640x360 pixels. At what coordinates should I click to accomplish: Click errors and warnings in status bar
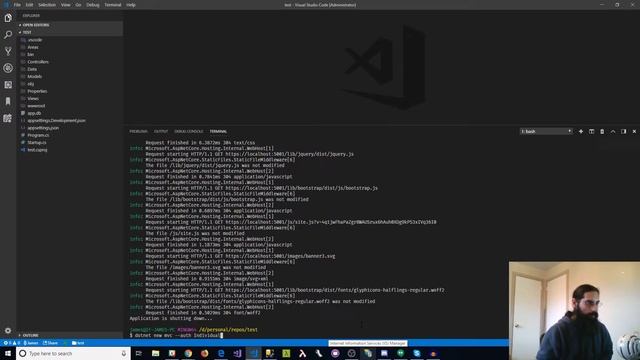(x=11, y=343)
